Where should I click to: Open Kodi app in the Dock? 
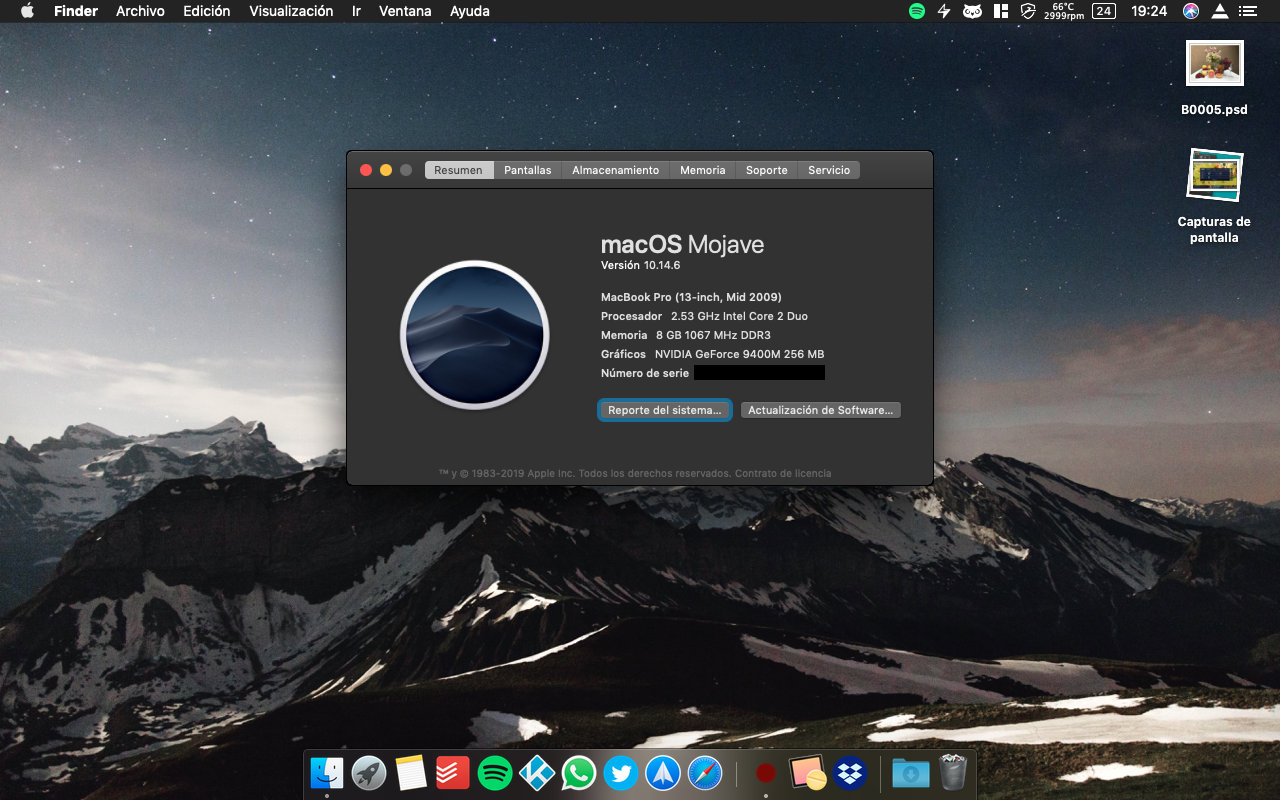coord(537,773)
